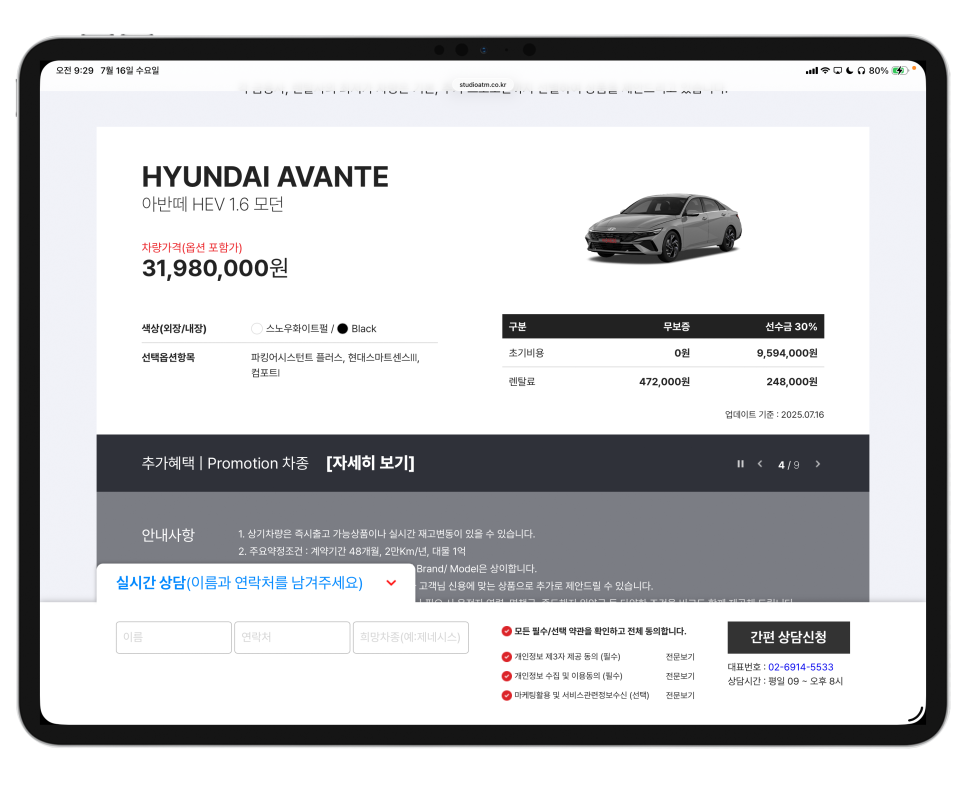Tap the battery indicator in status bar
The width and height of the screenshot is (966, 785).
pos(899,71)
